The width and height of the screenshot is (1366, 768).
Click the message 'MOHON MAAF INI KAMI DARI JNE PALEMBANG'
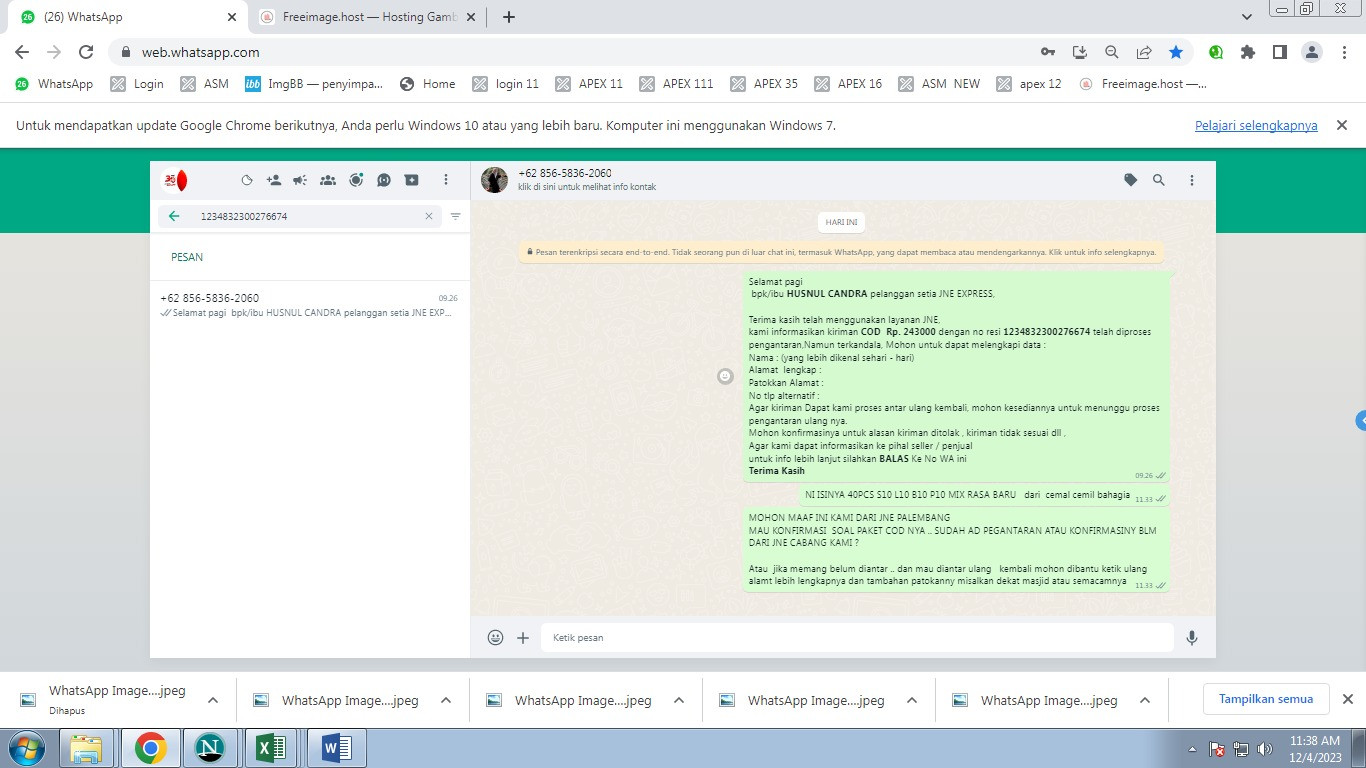pyautogui.click(x=956, y=549)
